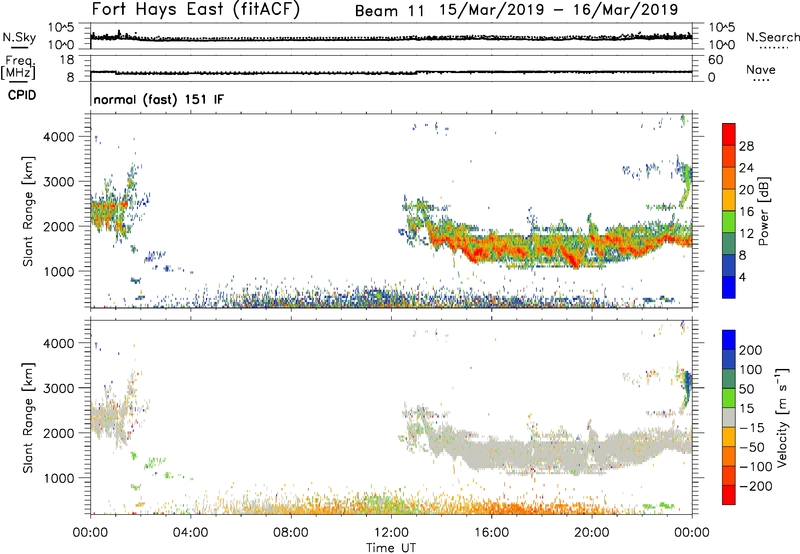Image resolution: width=800 pixels, height=554 pixels.
Task: Click the 'Fort Hays East (fitACF)' title
Action: (196, 9)
